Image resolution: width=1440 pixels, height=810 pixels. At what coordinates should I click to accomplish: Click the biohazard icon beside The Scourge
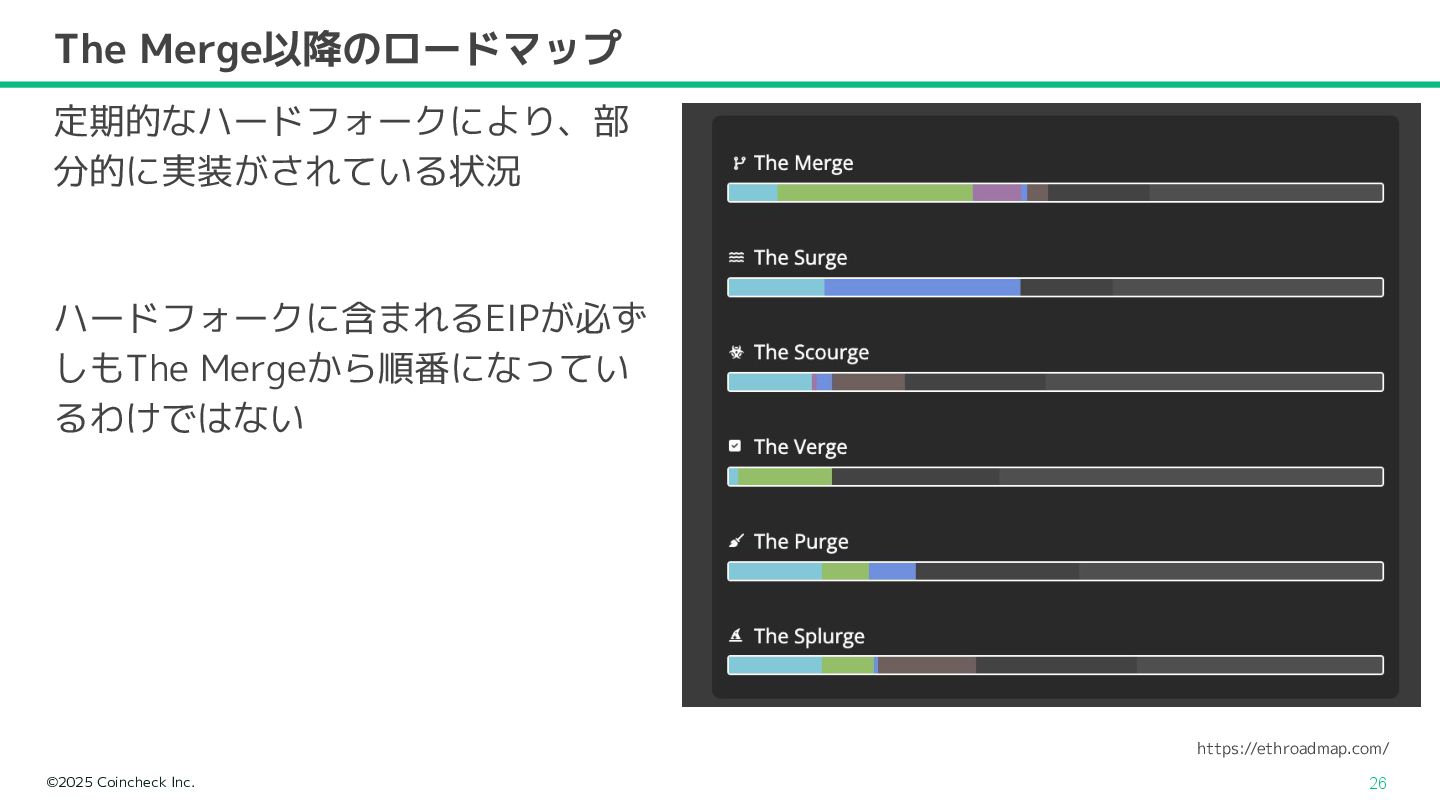tap(736, 352)
